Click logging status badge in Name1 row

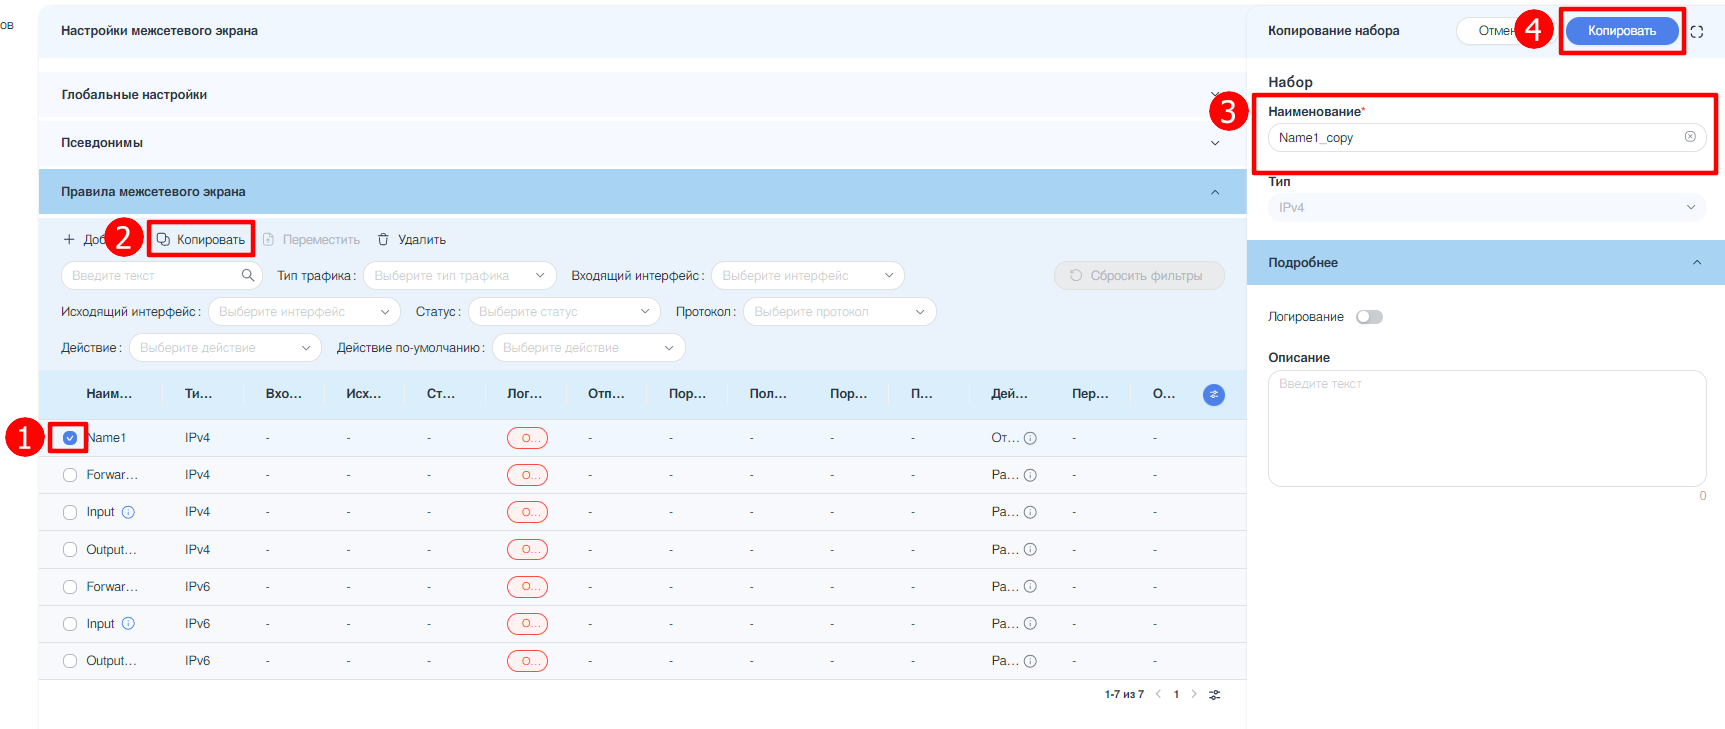[527, 438]
